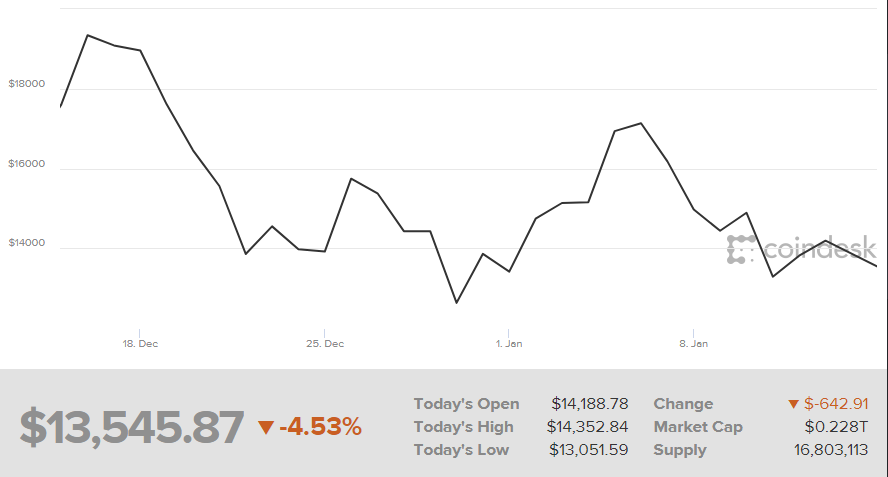
Task: Click the Today's High label
Action: [463, 427]
